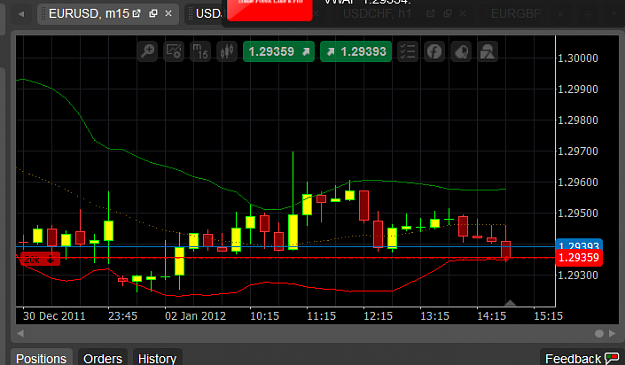Open the History tab

(157, 358)
